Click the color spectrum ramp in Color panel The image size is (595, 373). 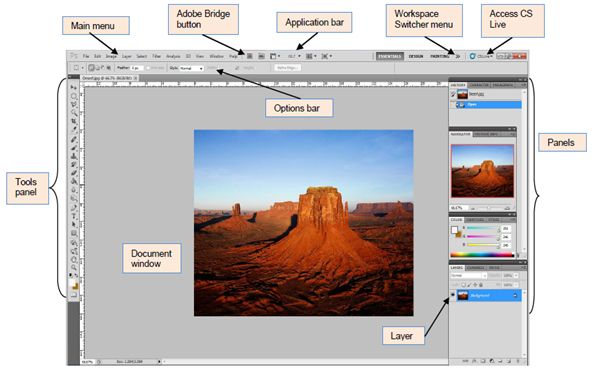[x=482, y=255]
